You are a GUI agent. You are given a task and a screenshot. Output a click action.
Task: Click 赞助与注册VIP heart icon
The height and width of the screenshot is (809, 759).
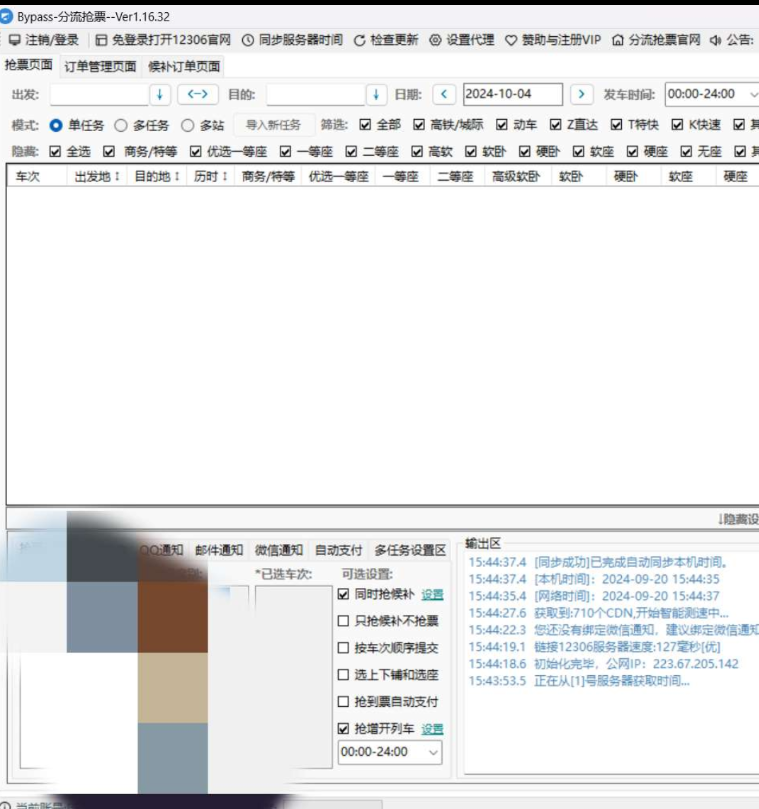pyautogui.click(x=511, y=40)
